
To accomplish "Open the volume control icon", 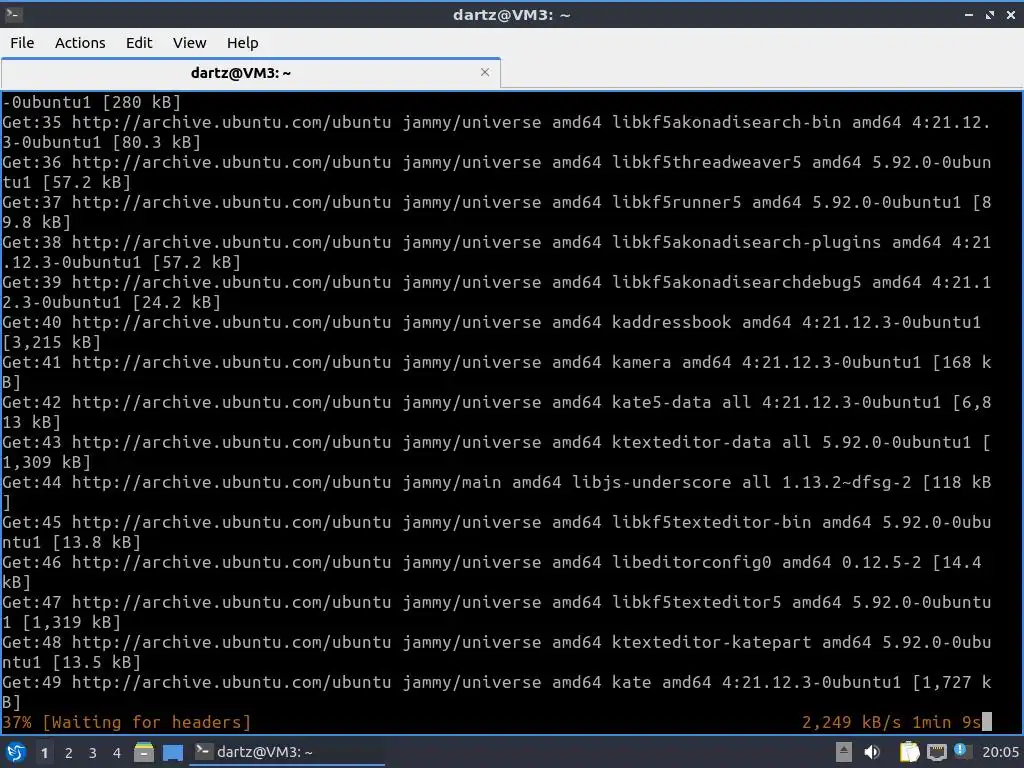I will pos(872,752).
